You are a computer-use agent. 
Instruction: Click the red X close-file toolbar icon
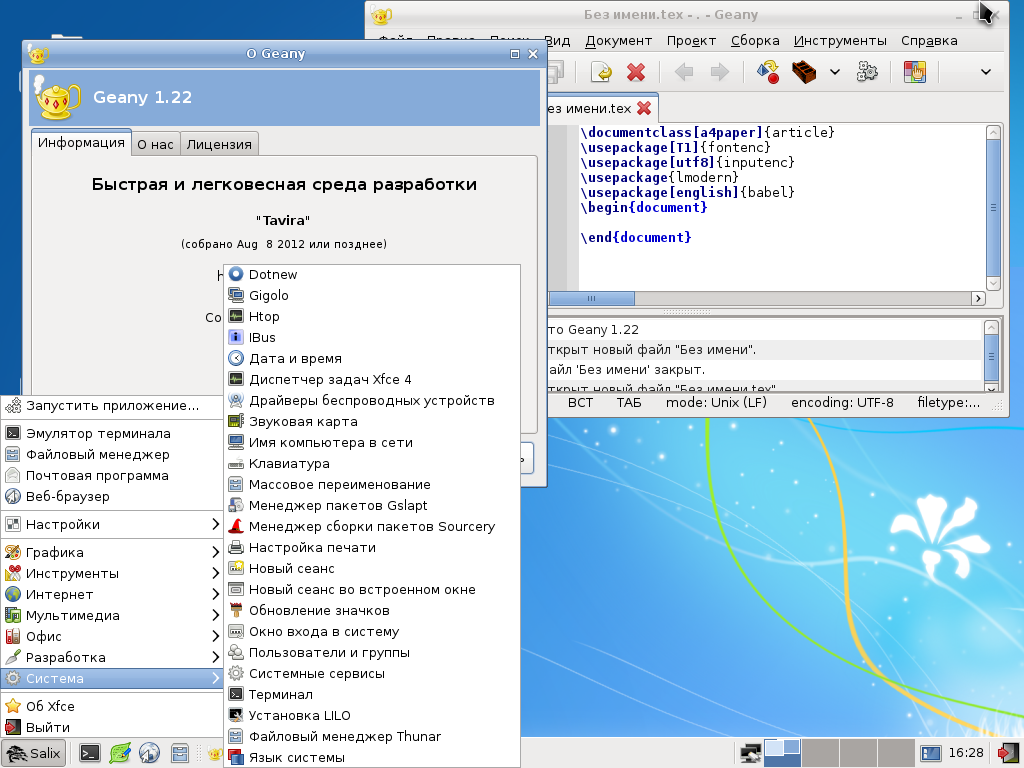635,72
